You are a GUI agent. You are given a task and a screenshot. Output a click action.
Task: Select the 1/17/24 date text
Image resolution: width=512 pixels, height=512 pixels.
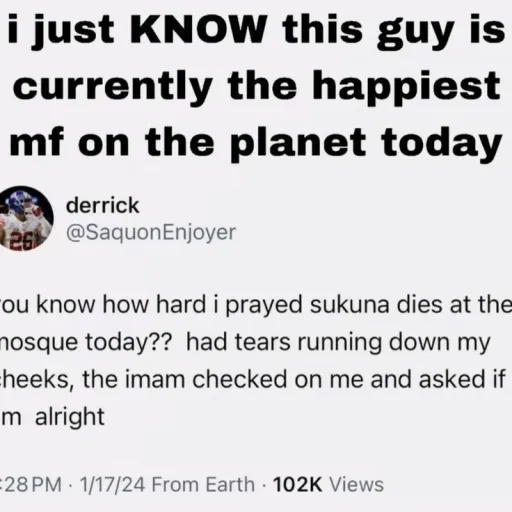point(112,484)
